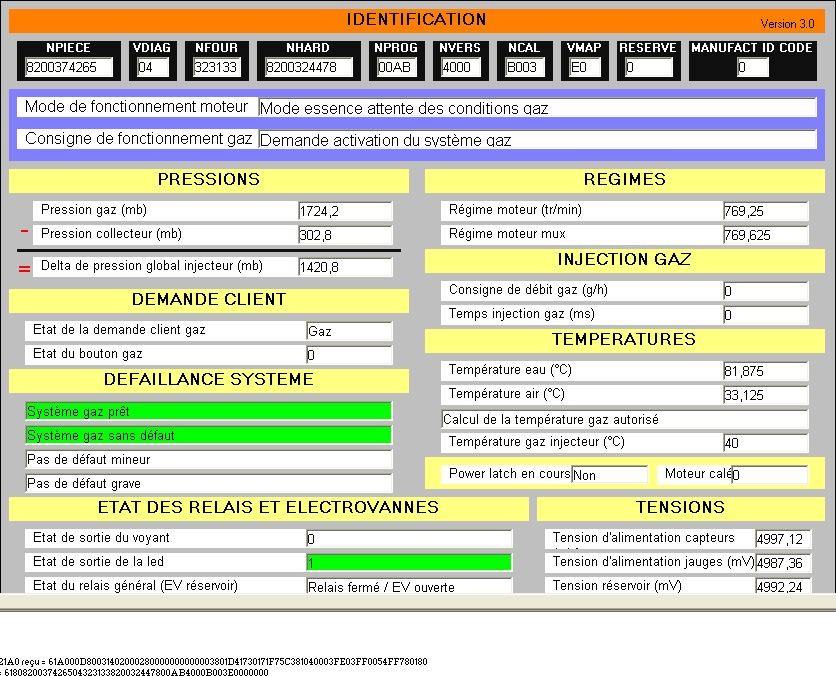Select the green Système gaz sans défaut bar
836x676 pixels.
pos(208,435)
